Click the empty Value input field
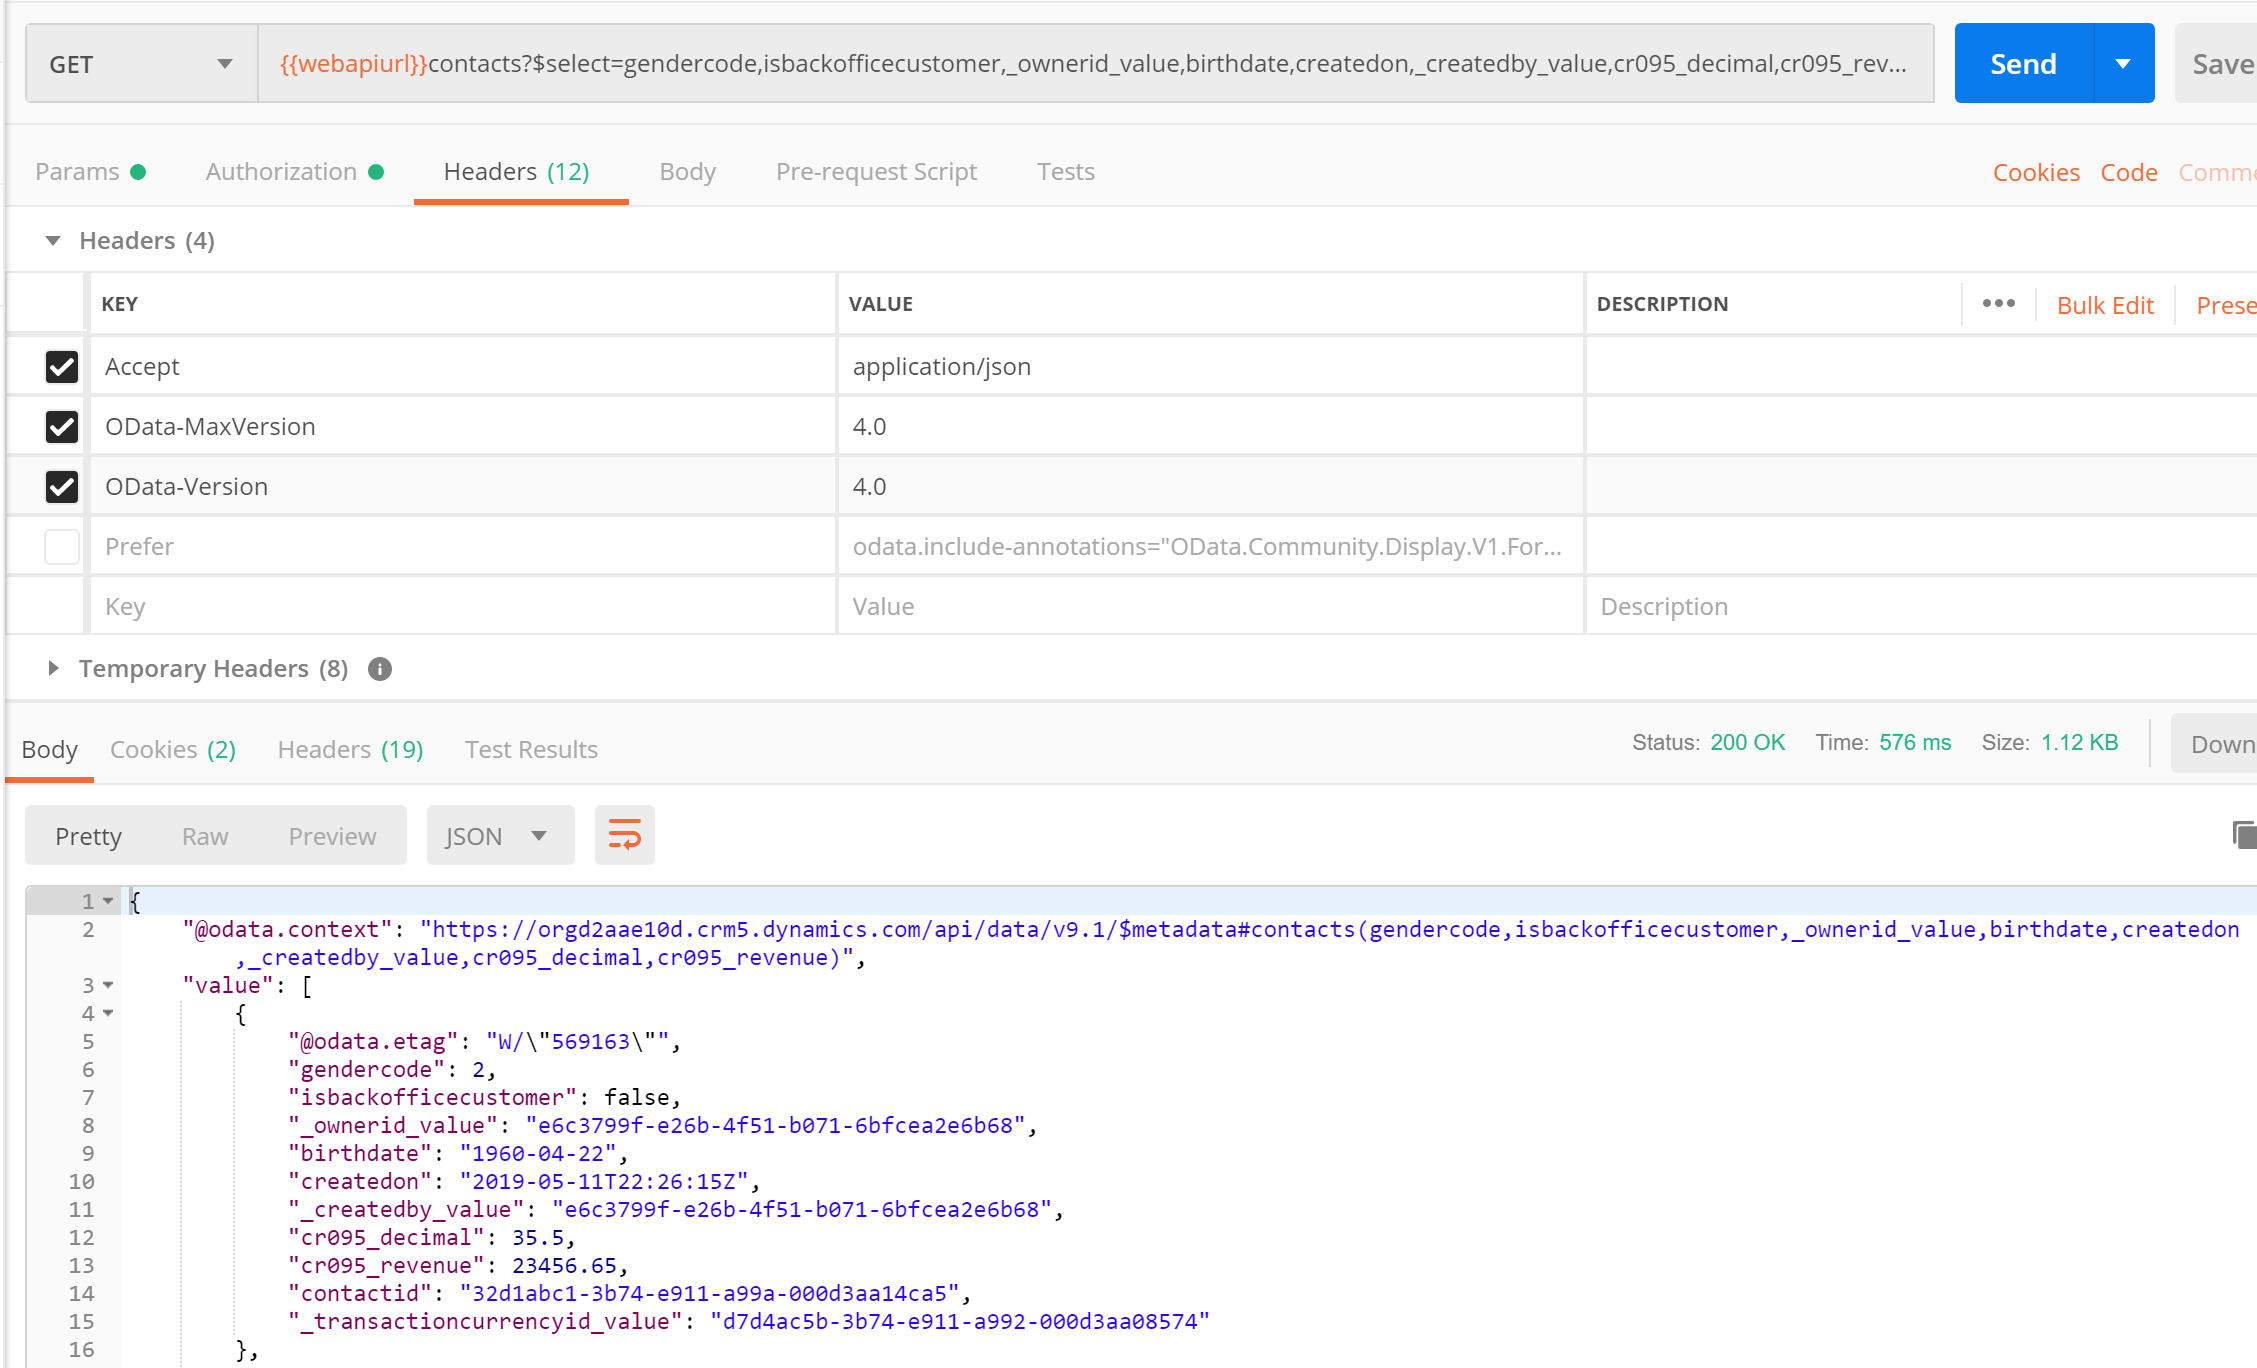The image size is (2257, 1368). 1211,607
